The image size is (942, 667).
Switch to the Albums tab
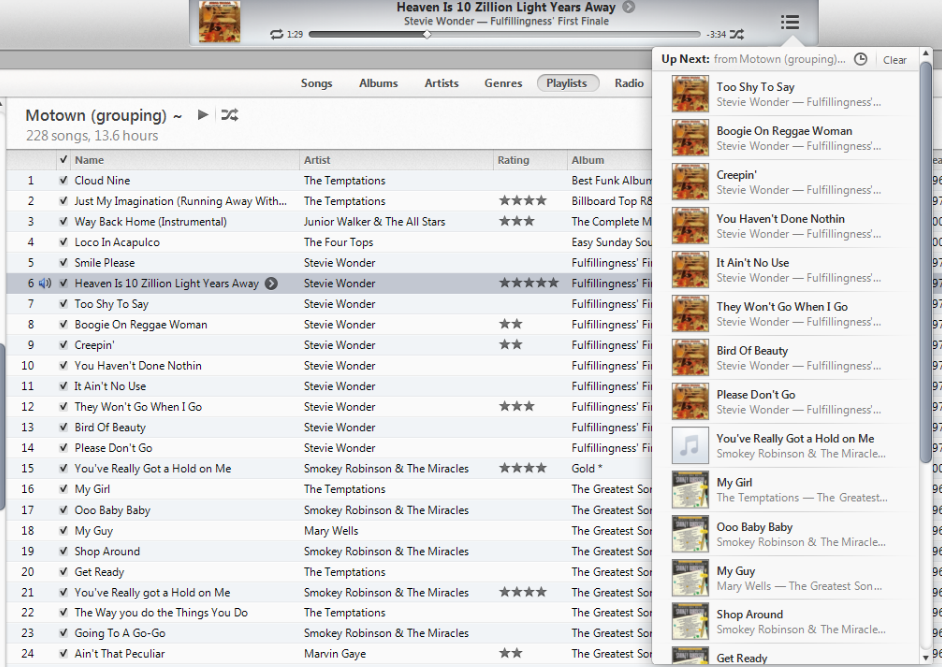pos(378,83)
